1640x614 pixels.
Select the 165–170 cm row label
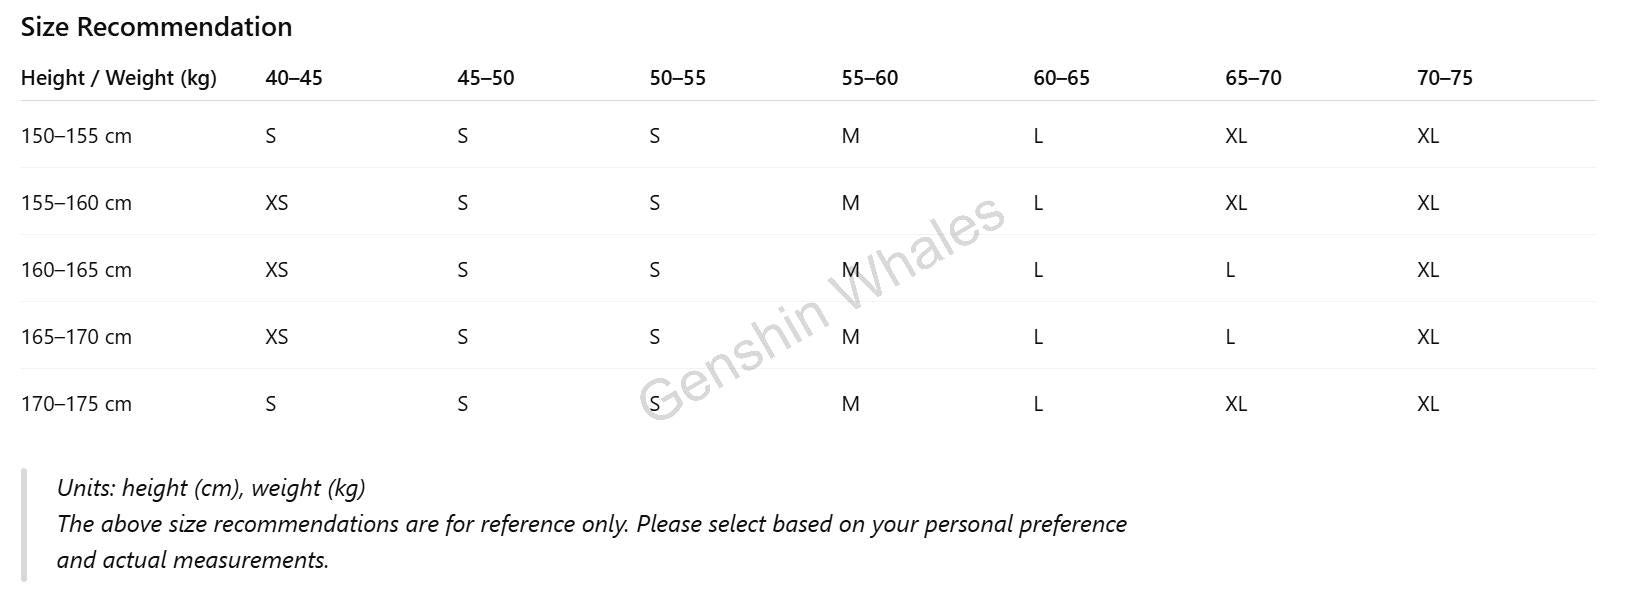[x=77, y=337]
